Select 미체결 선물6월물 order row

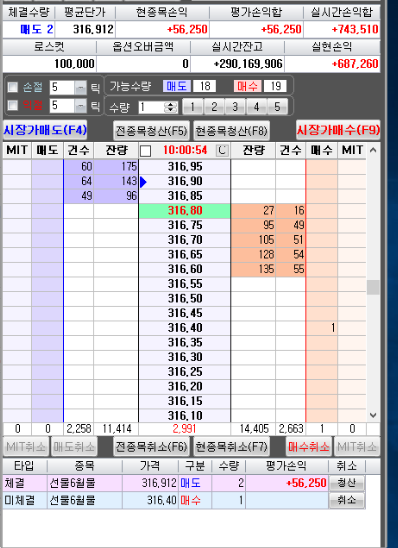tap(184, 500)
